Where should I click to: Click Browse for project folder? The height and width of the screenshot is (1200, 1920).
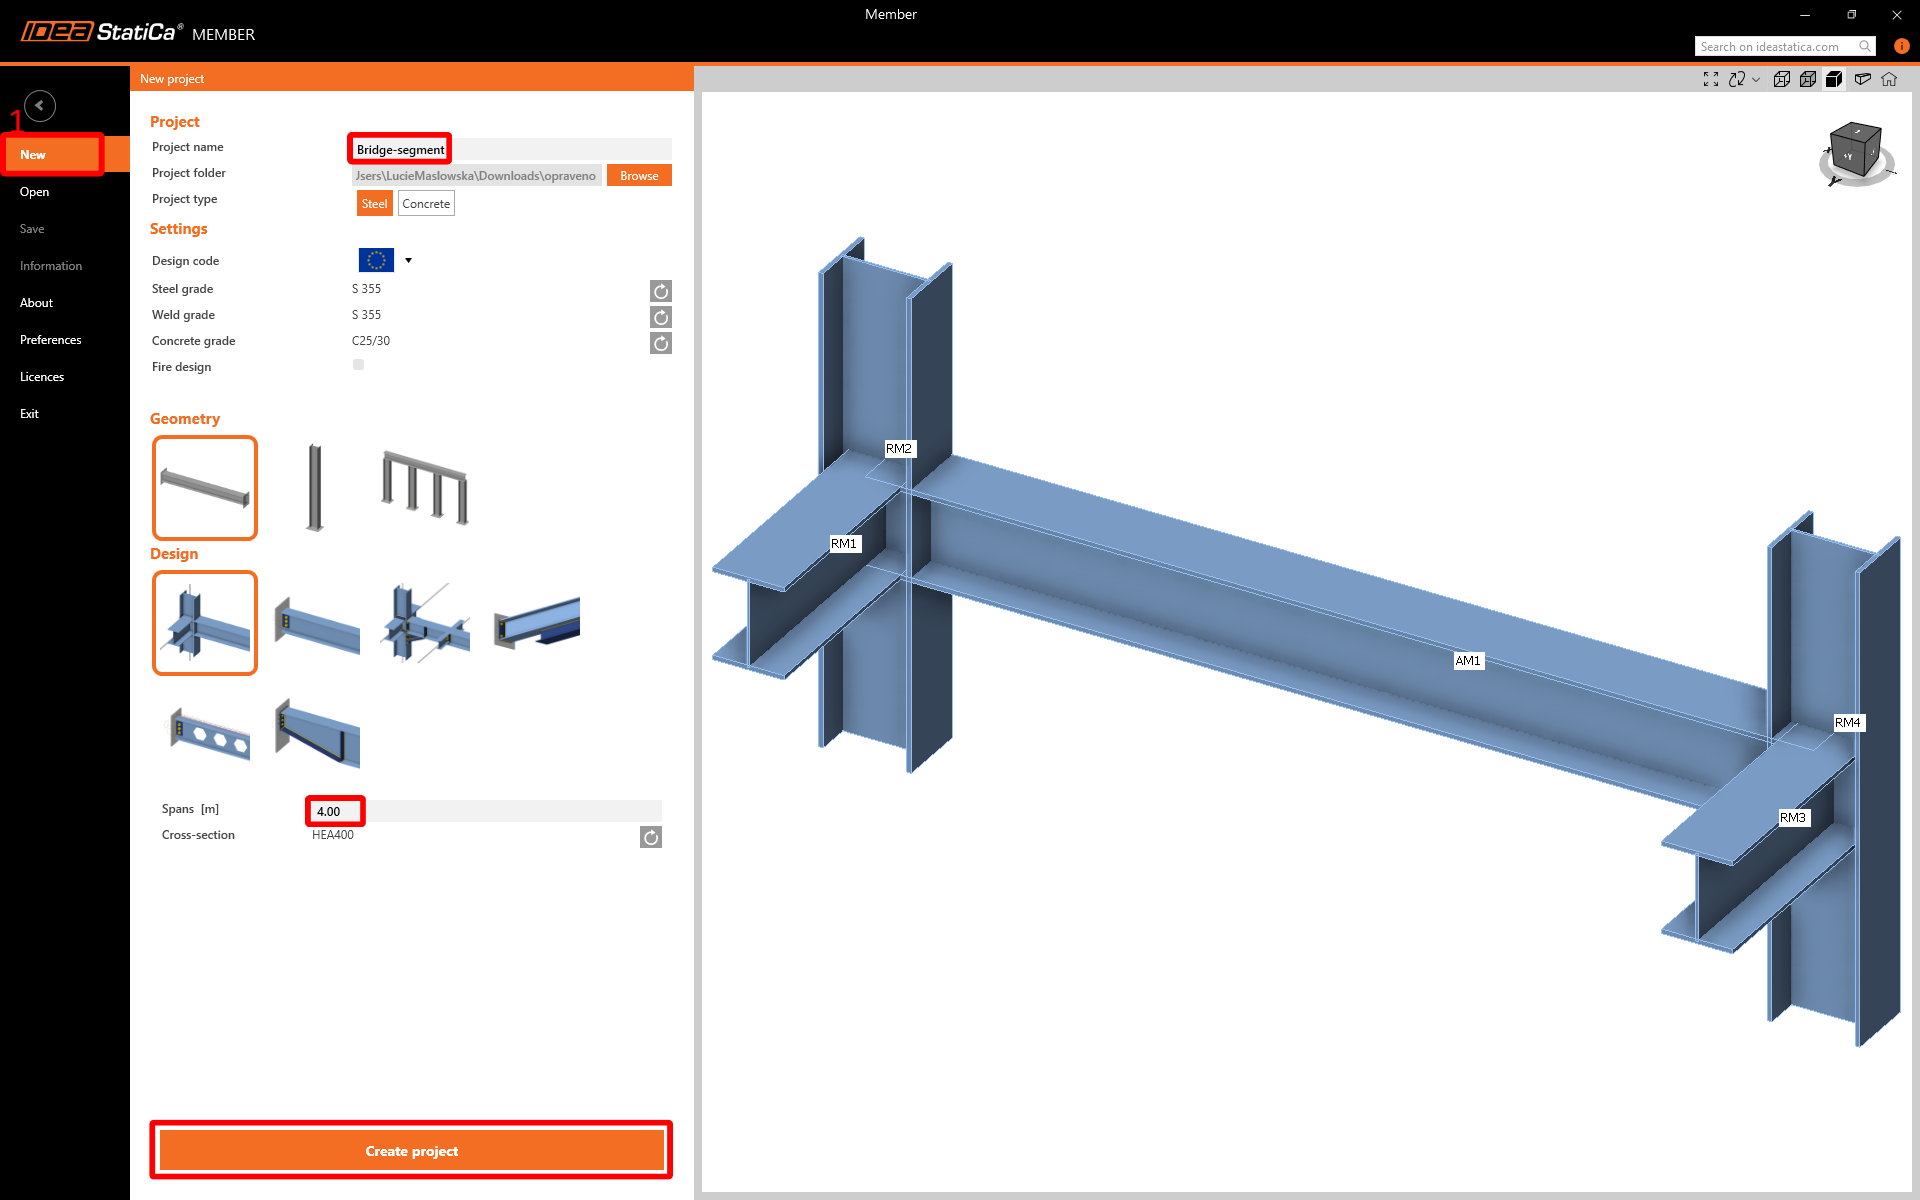coord(639,176)
